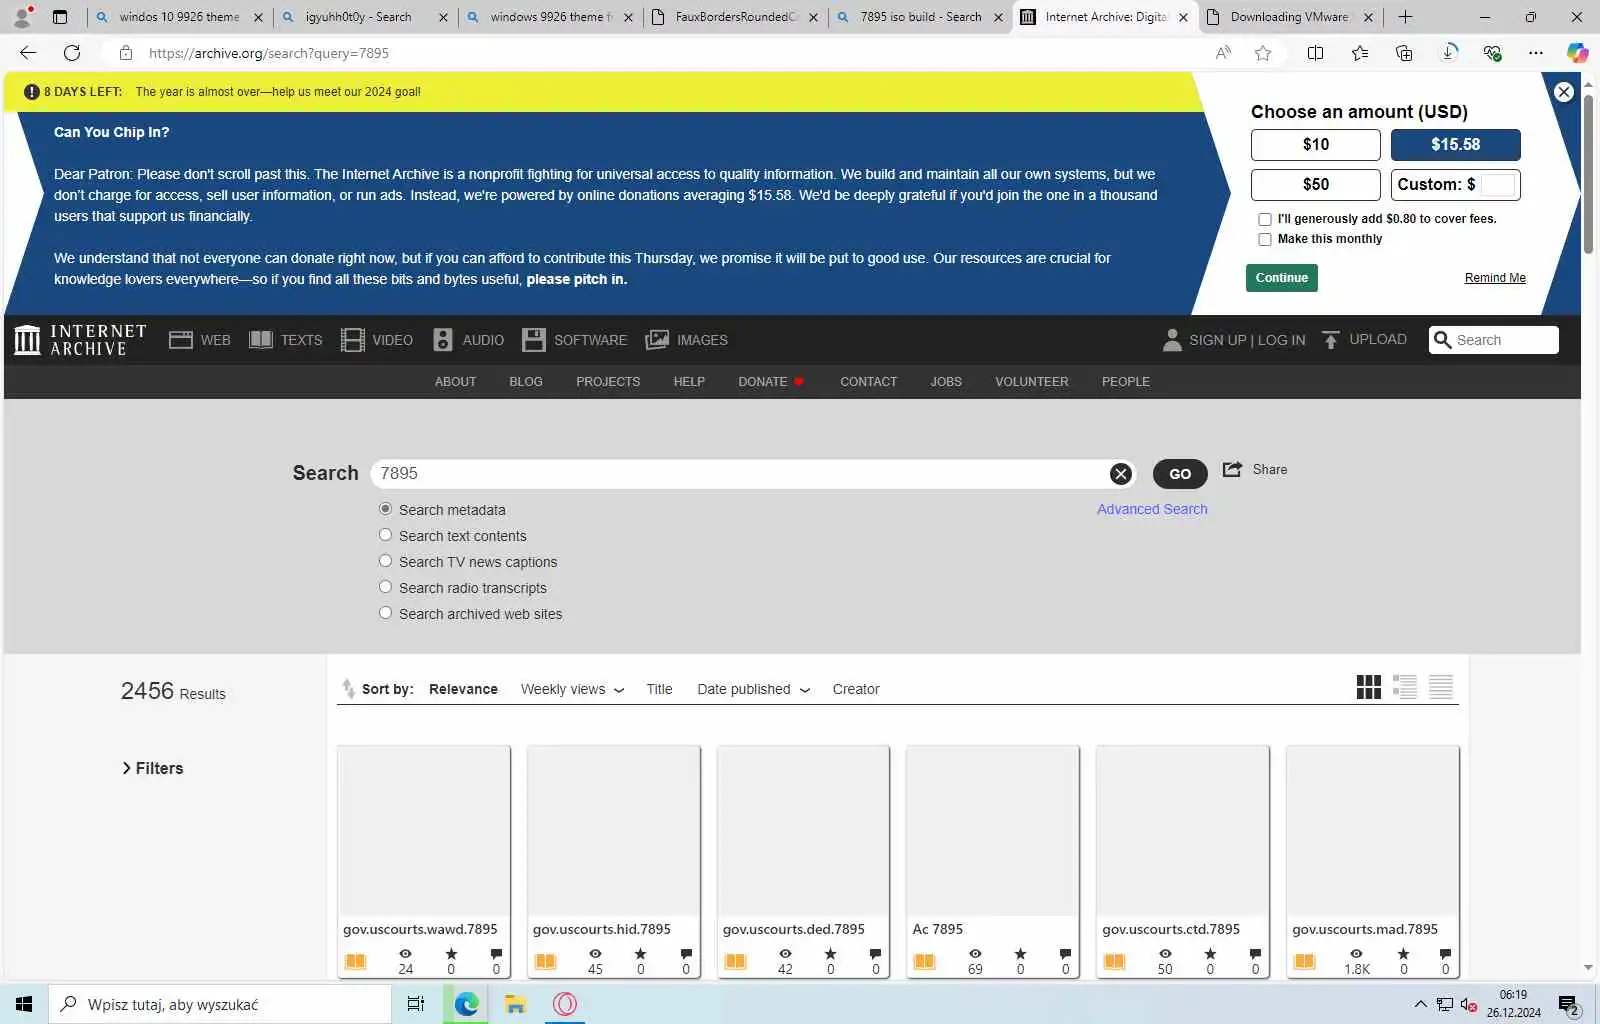Image resolution: width=1600 pixels, height=1024 pixels.
Task: Click the top-right site Search box
Action: point(1494,340)
